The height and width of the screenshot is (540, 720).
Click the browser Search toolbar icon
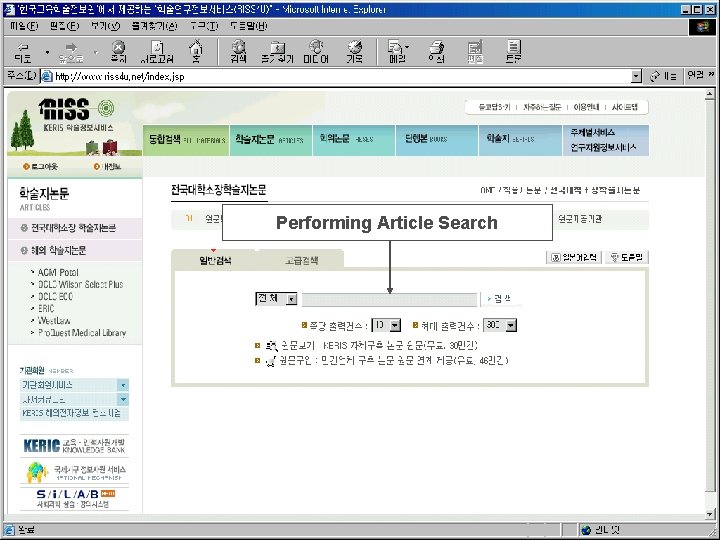point(239,51)
